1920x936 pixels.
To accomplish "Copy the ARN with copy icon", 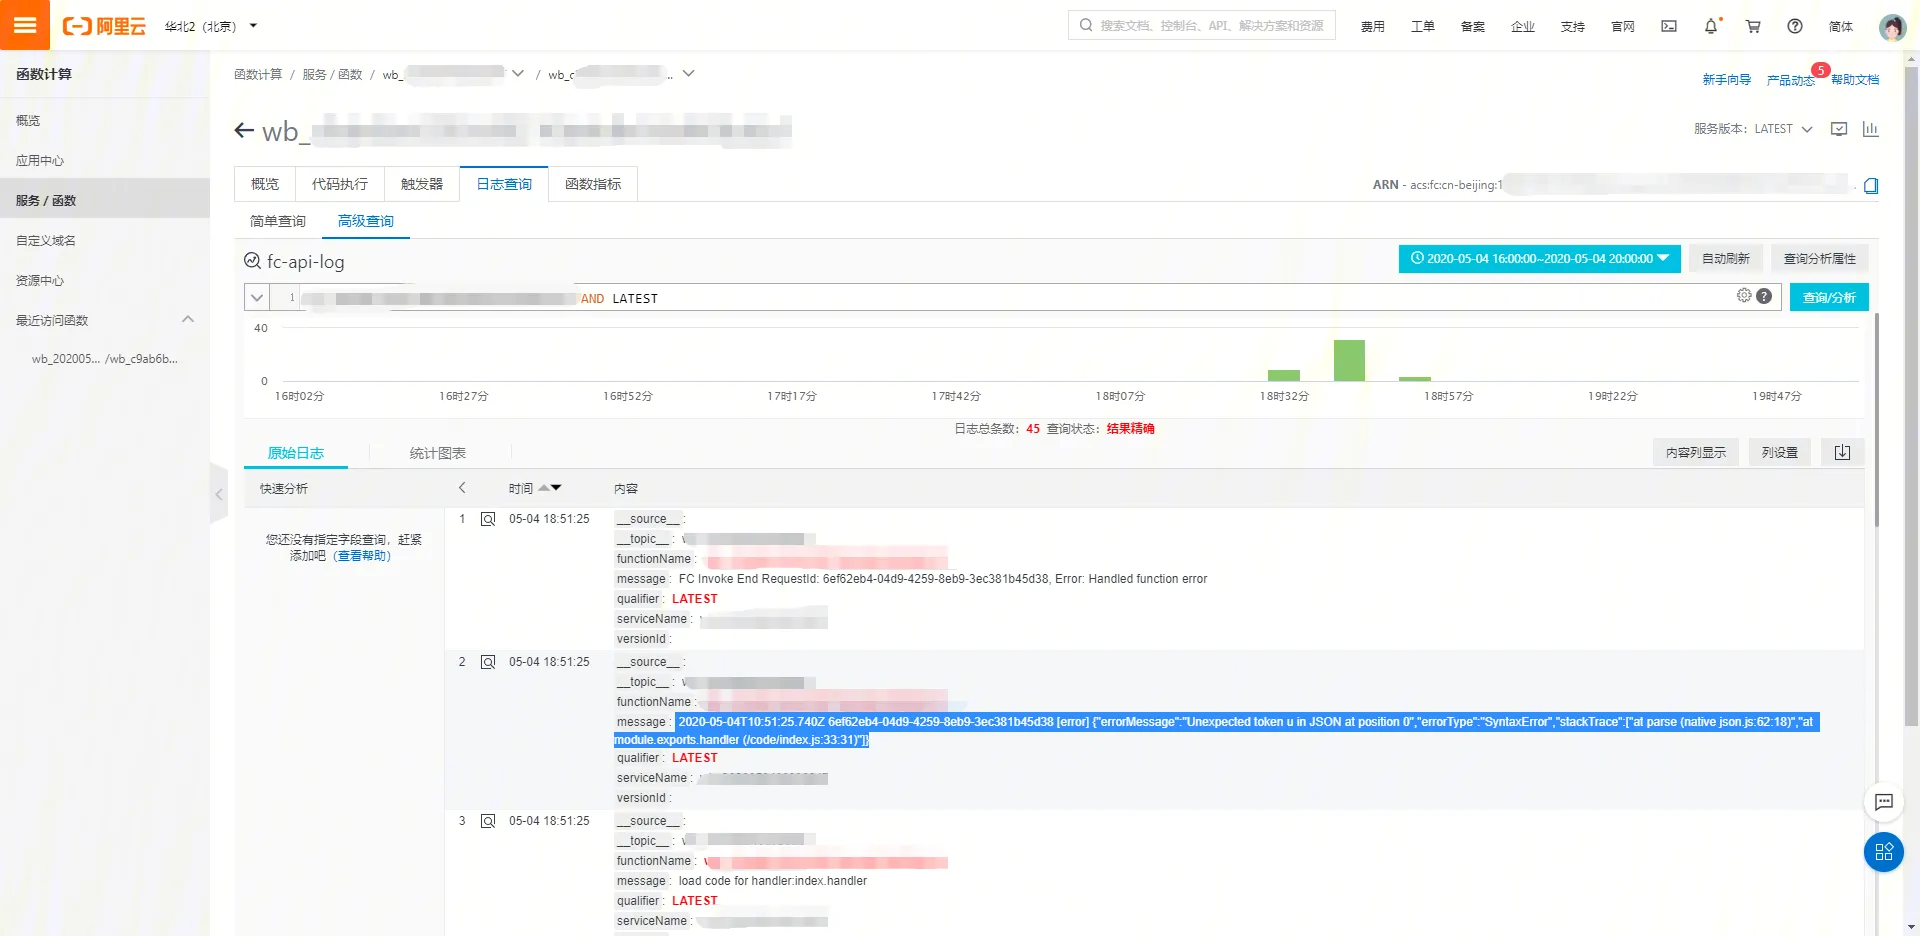I will (x=1871, y=186).
